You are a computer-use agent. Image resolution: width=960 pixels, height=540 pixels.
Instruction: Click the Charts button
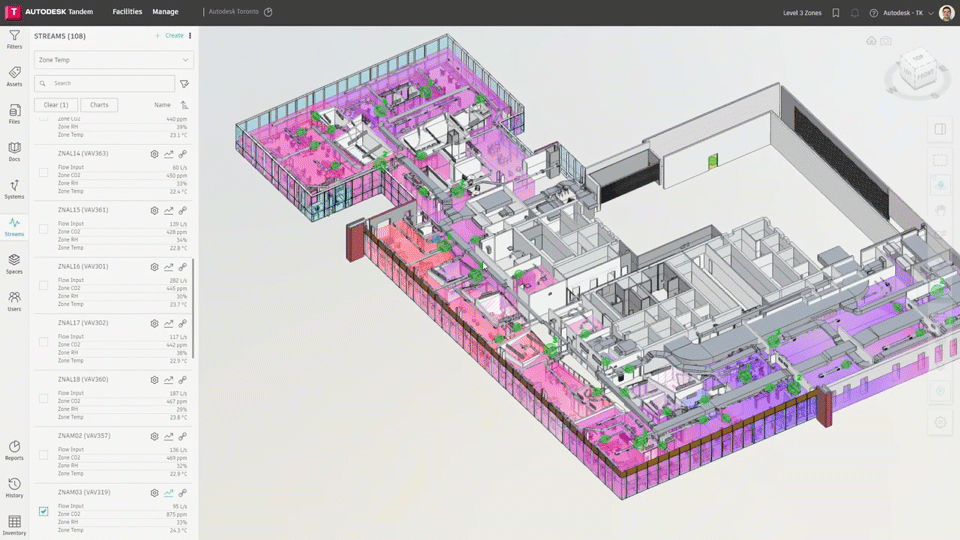99,105
